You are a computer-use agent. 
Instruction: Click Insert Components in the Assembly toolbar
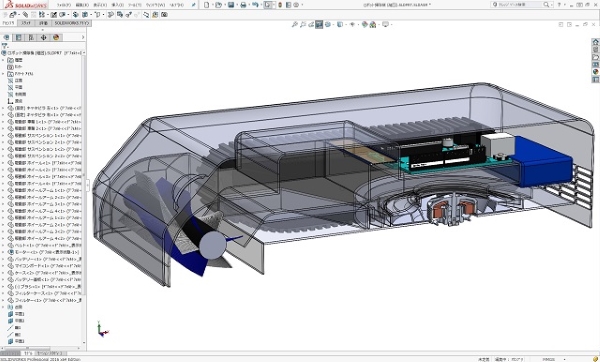click(13, 15)
